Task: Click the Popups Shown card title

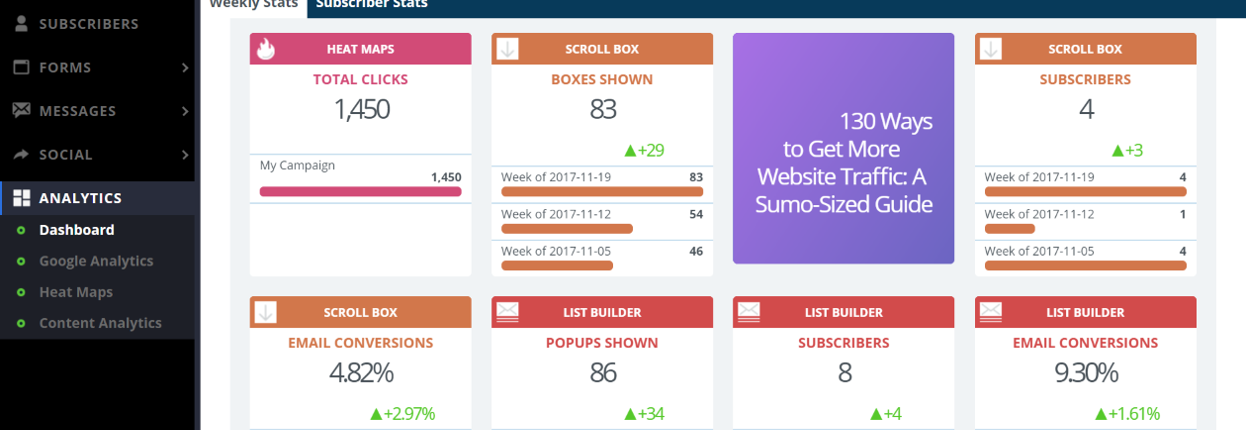Action: (603, 343)
